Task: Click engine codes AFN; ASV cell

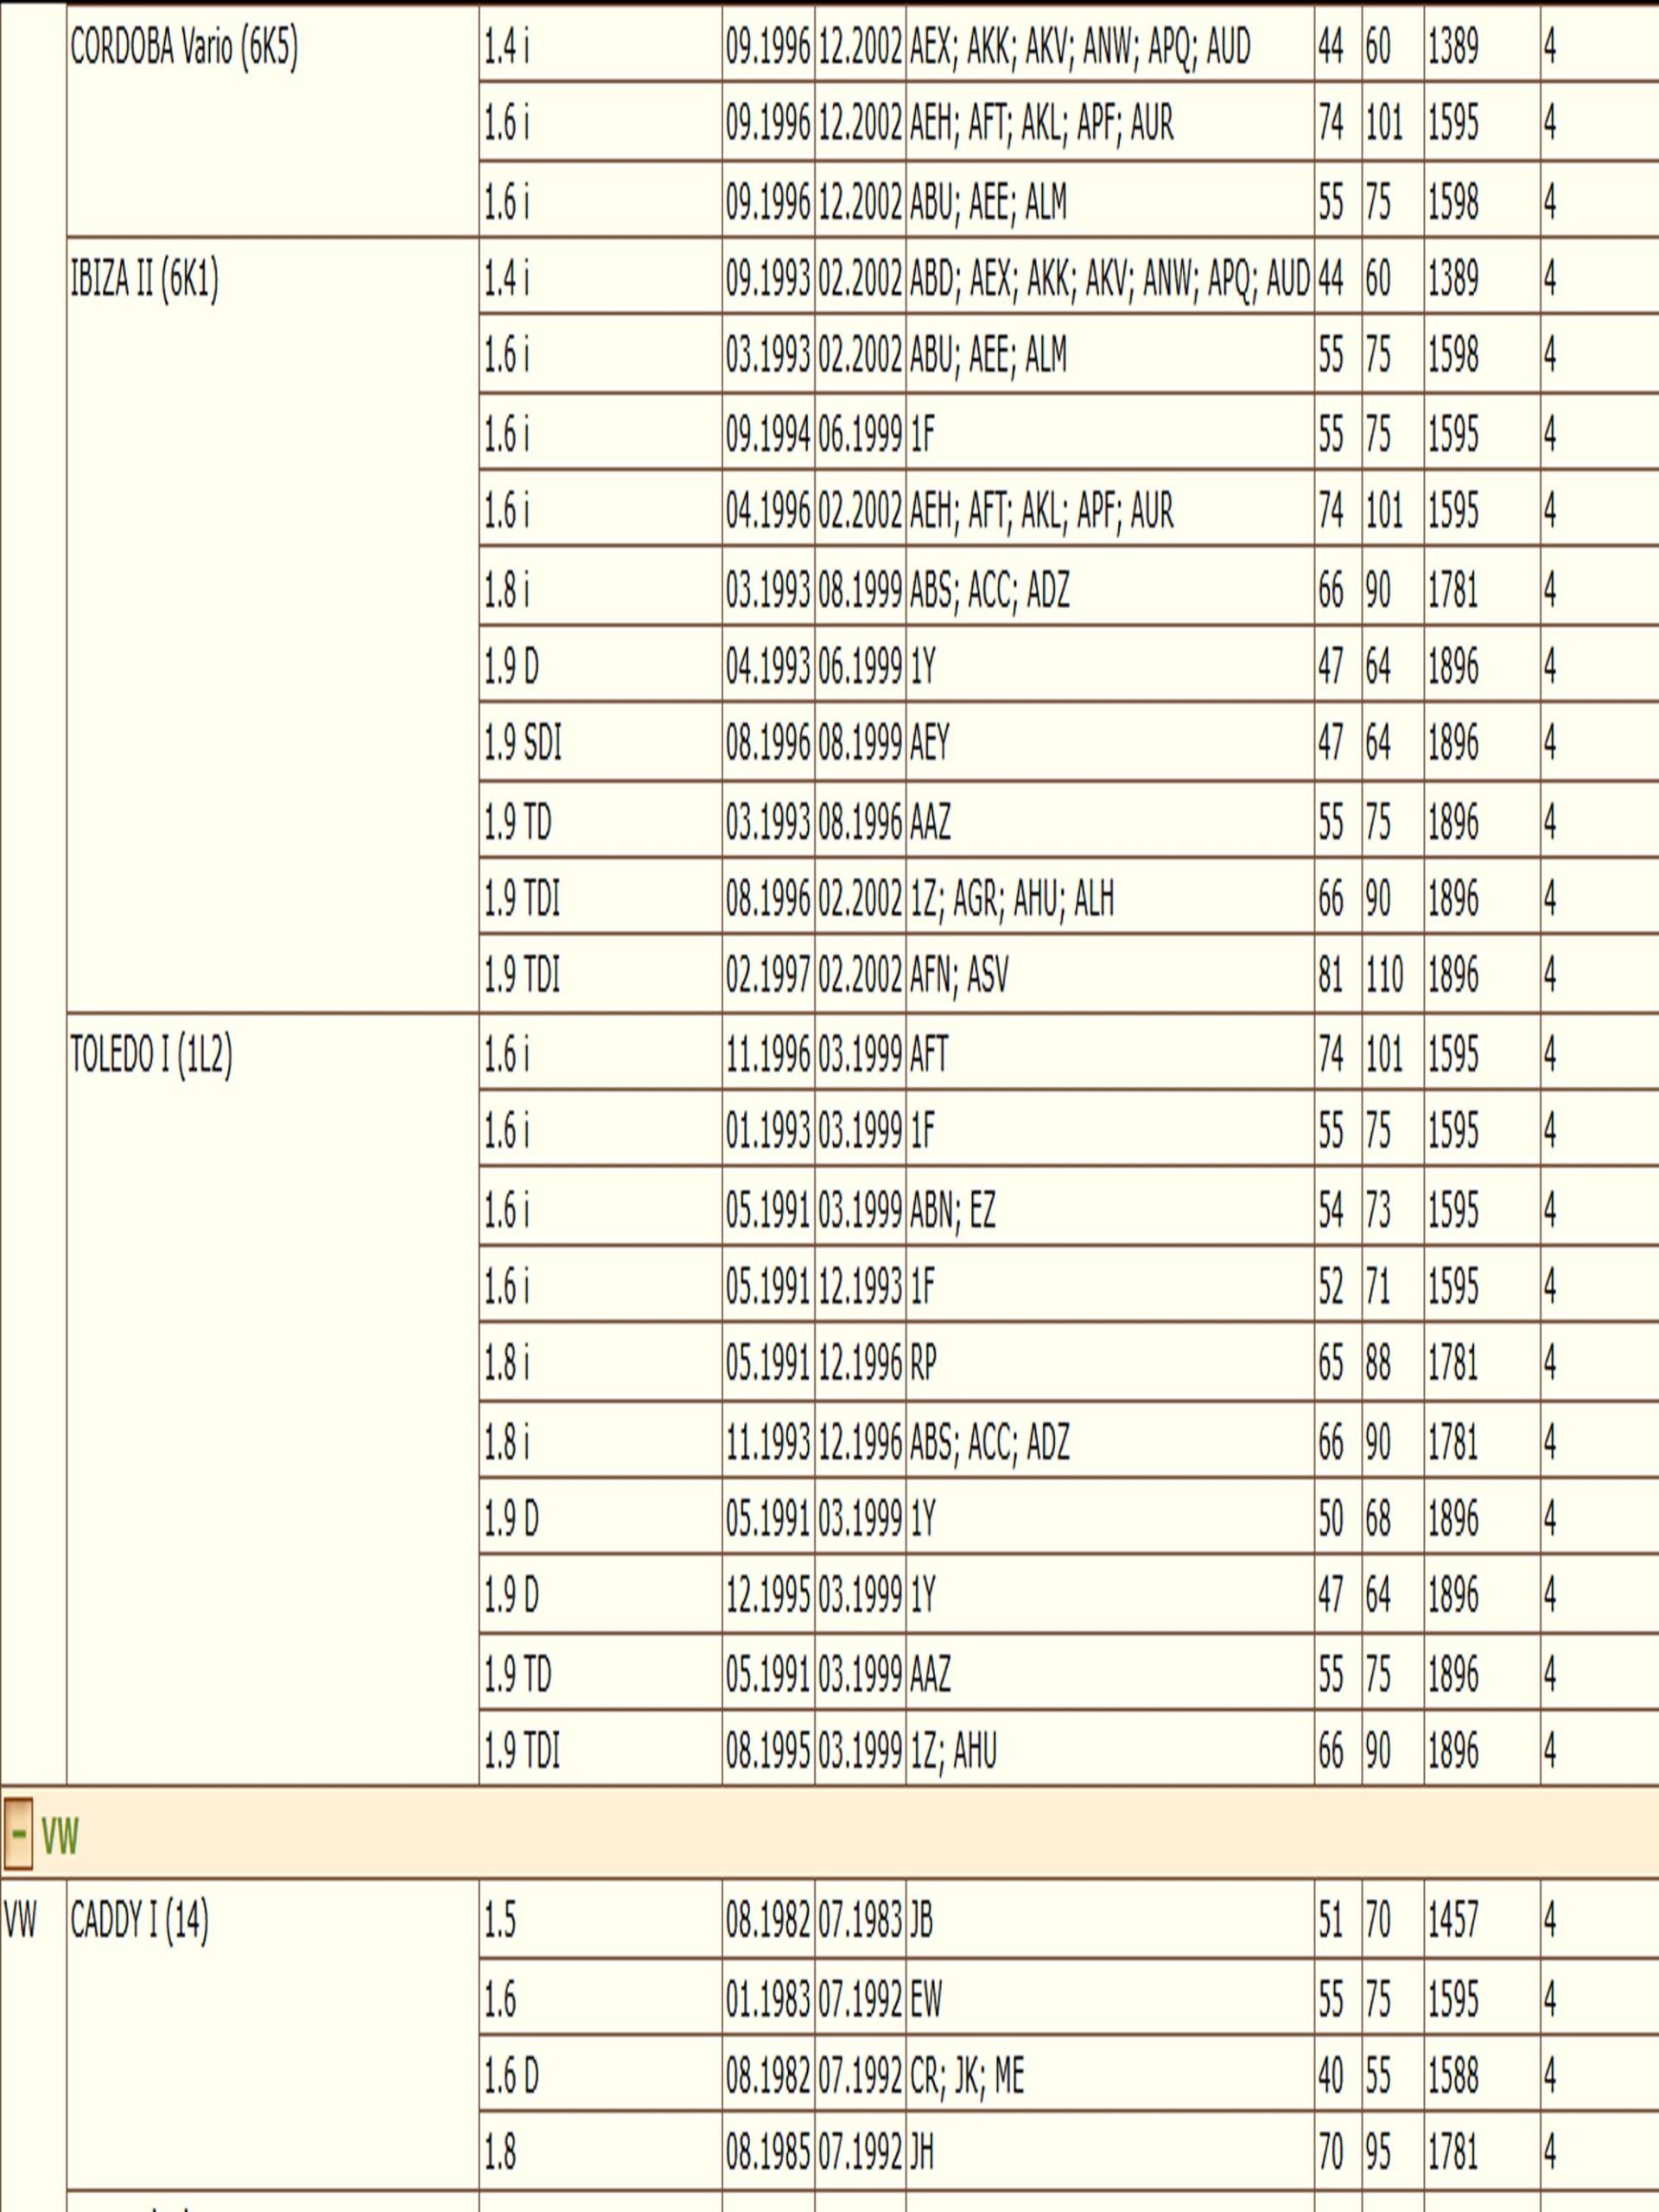Action: 958,975
